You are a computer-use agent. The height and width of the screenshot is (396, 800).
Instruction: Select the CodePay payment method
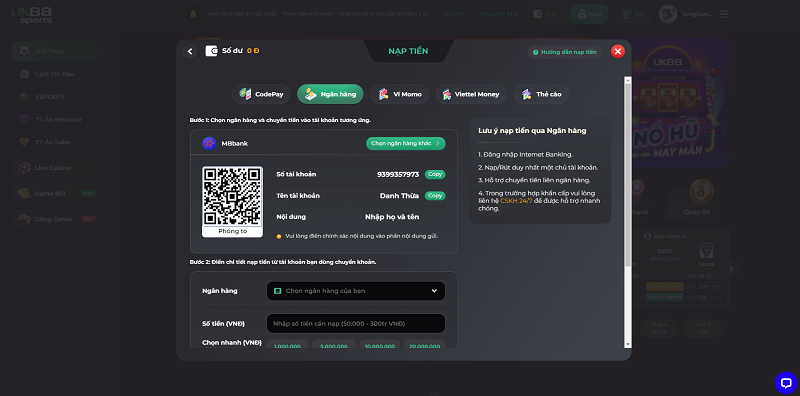click(261, 94)
